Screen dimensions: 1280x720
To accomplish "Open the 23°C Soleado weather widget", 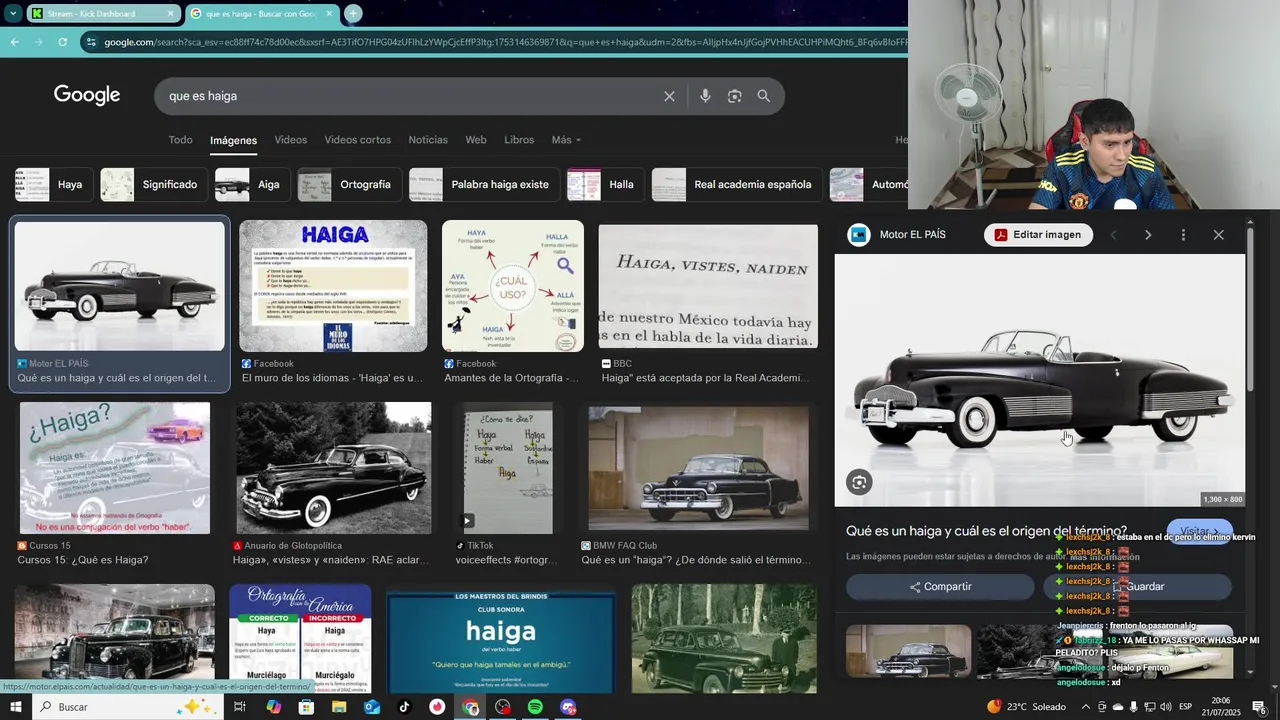I will click(1029, 707).
